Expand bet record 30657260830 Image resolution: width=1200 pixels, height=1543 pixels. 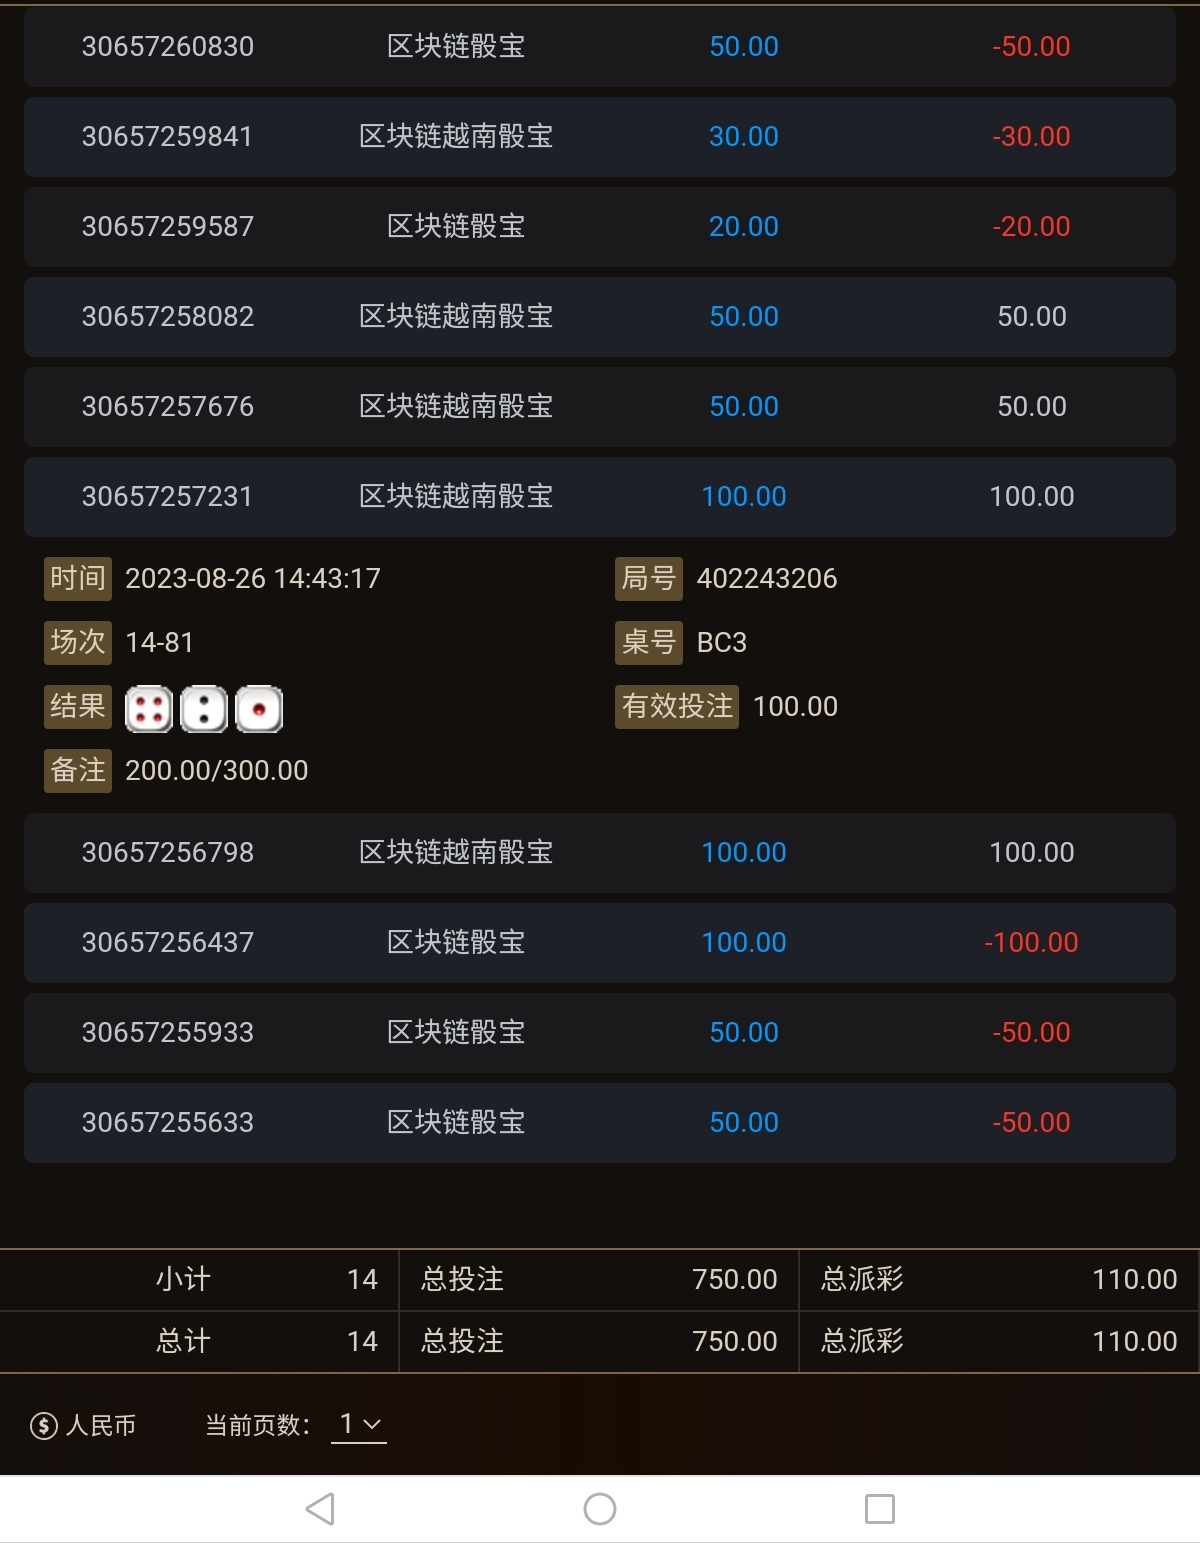click(600, 47)
